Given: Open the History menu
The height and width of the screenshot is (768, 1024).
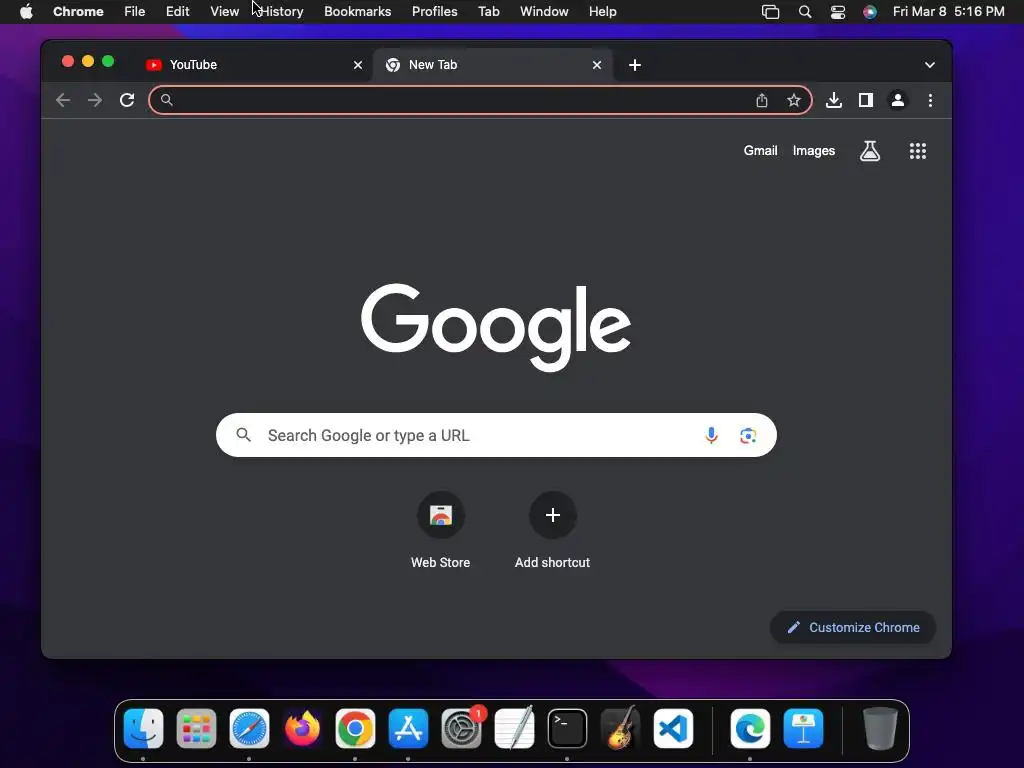Looking at the screenshot, I should [x=281, y=12].
